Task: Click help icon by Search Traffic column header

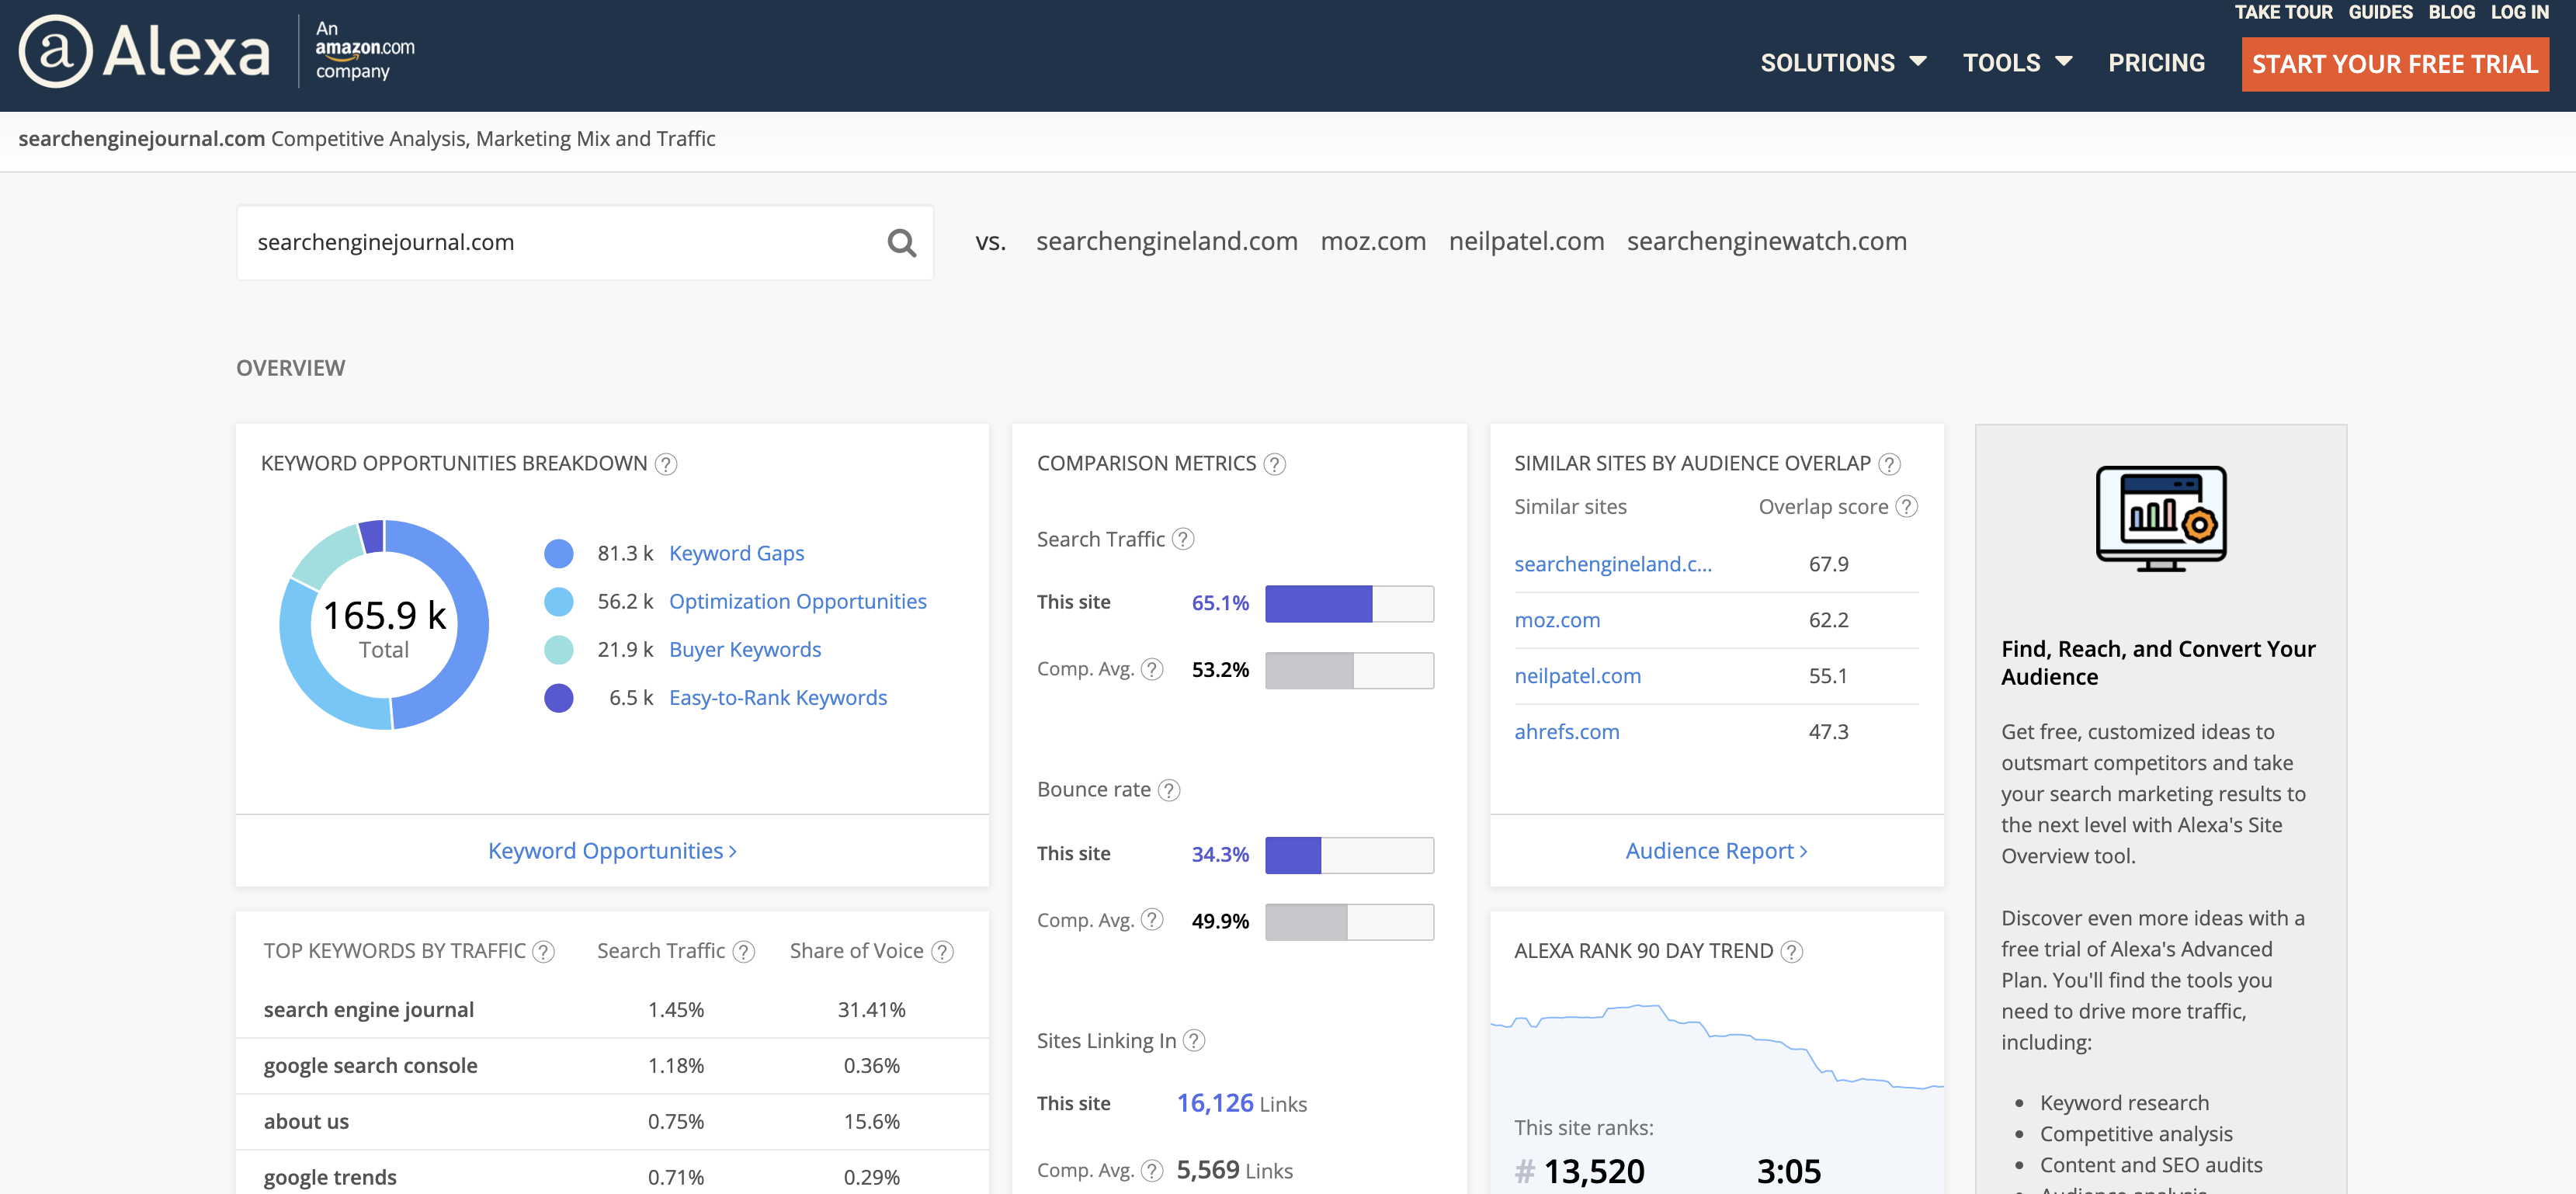Action: [x=743, y=952]
